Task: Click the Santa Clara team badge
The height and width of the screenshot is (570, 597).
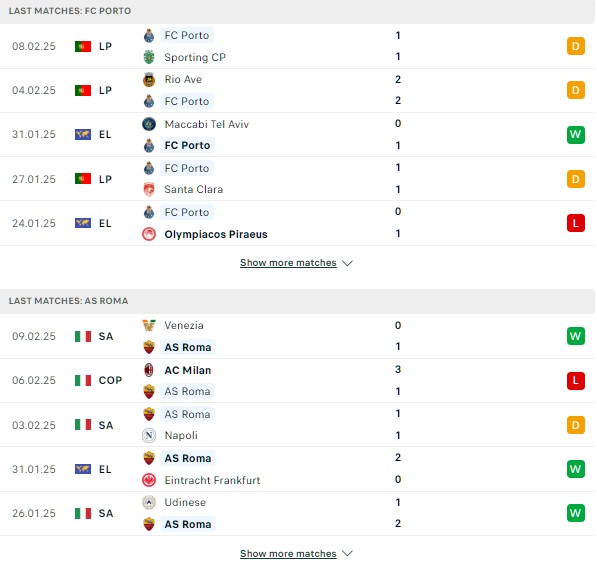Action: click(149, 189)
